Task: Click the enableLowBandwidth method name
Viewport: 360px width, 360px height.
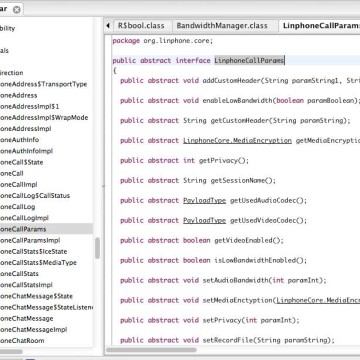Action: [237, 101]
